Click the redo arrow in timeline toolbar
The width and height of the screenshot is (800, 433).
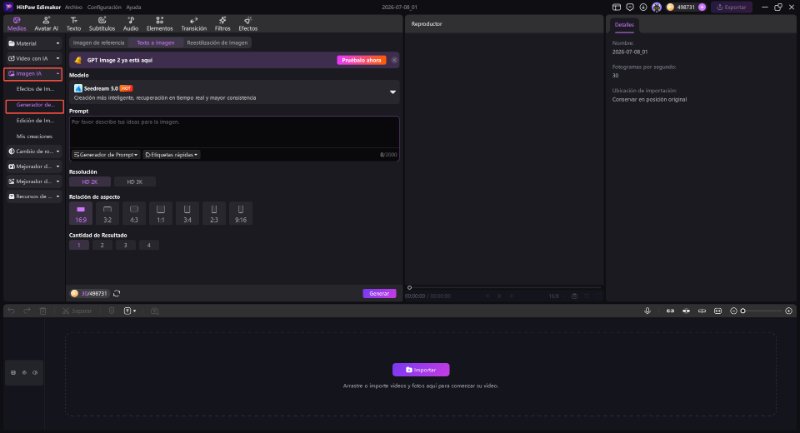point(27,311)
